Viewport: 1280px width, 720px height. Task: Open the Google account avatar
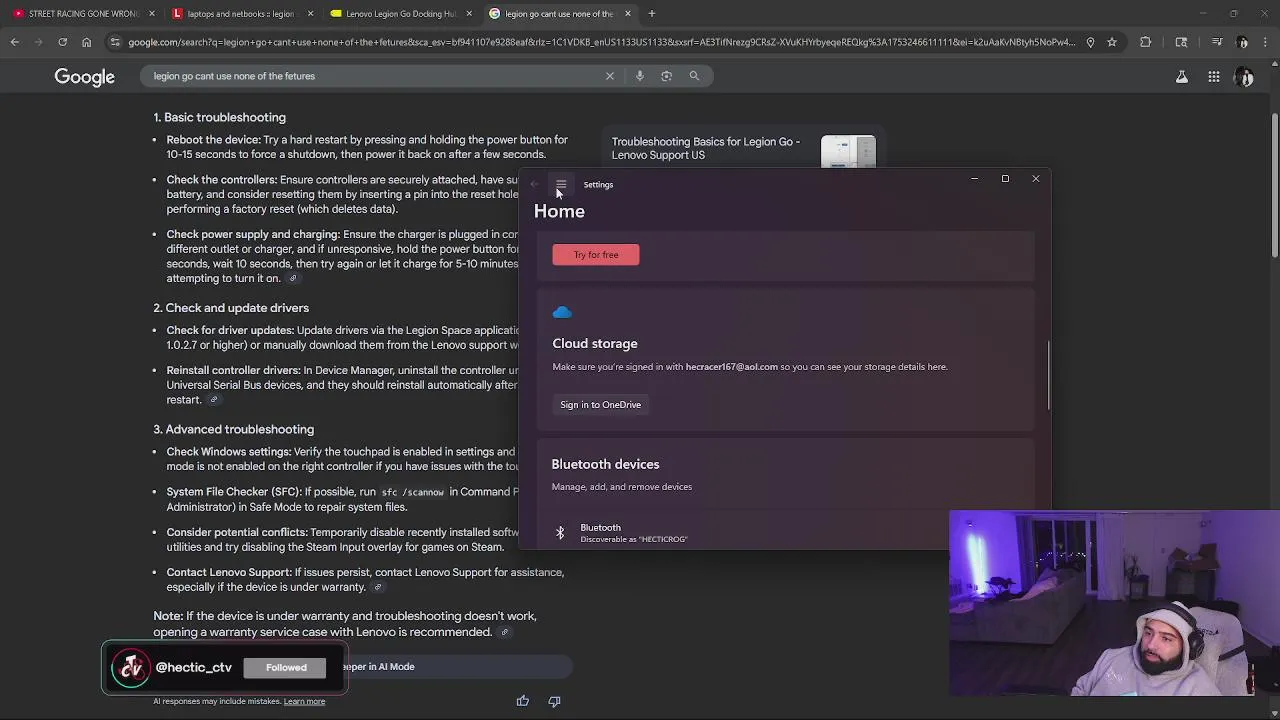[1245, 77]
